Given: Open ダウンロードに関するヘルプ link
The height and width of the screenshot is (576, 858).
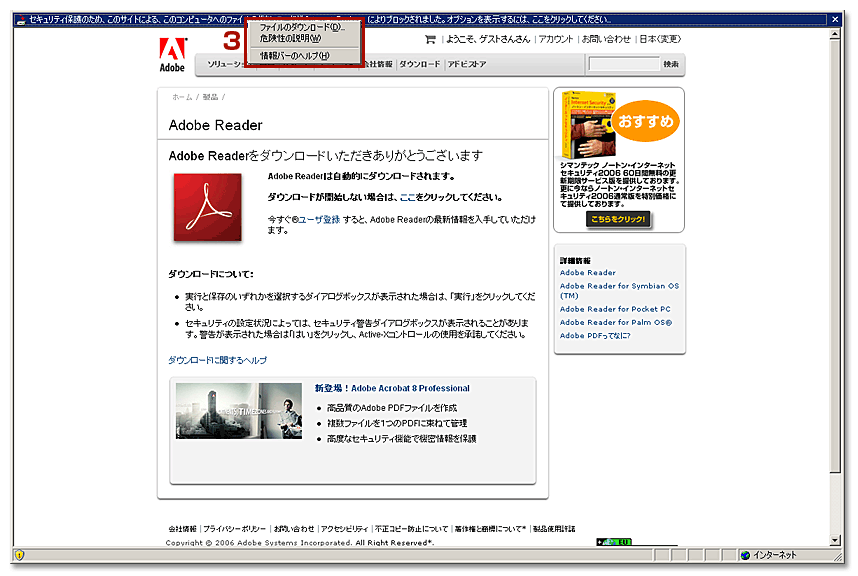Looking at the screenshot, I should tap(217, 360).
